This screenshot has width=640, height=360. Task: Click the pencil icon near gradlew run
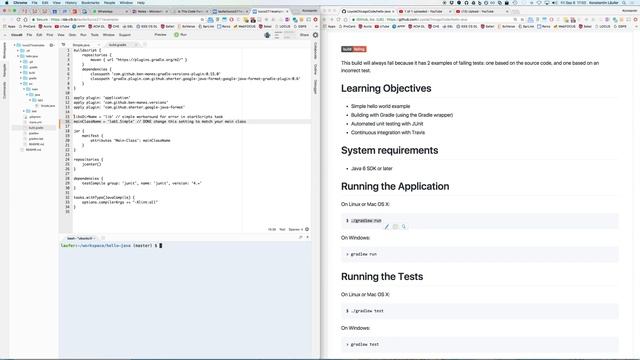click(x=387, y=227)
